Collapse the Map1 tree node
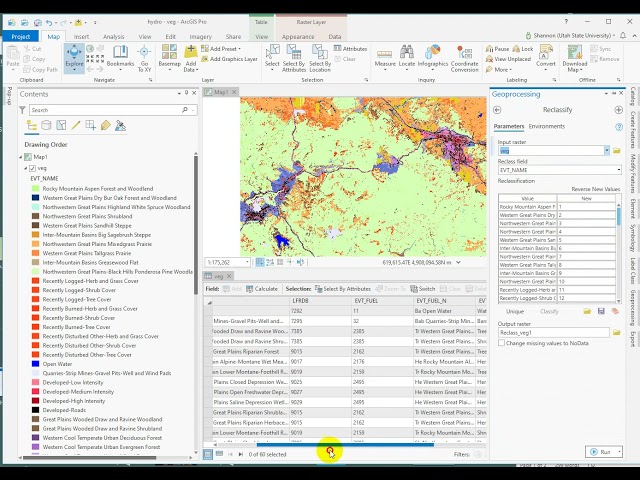 pyautogui.click(x=21, y=157)
